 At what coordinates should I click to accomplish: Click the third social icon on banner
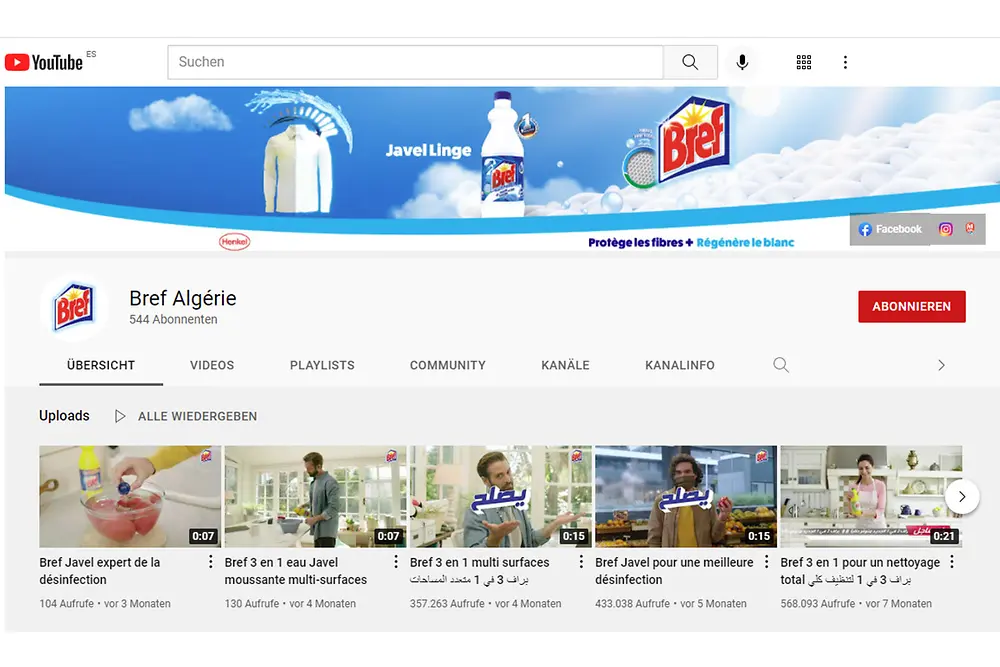970,228
